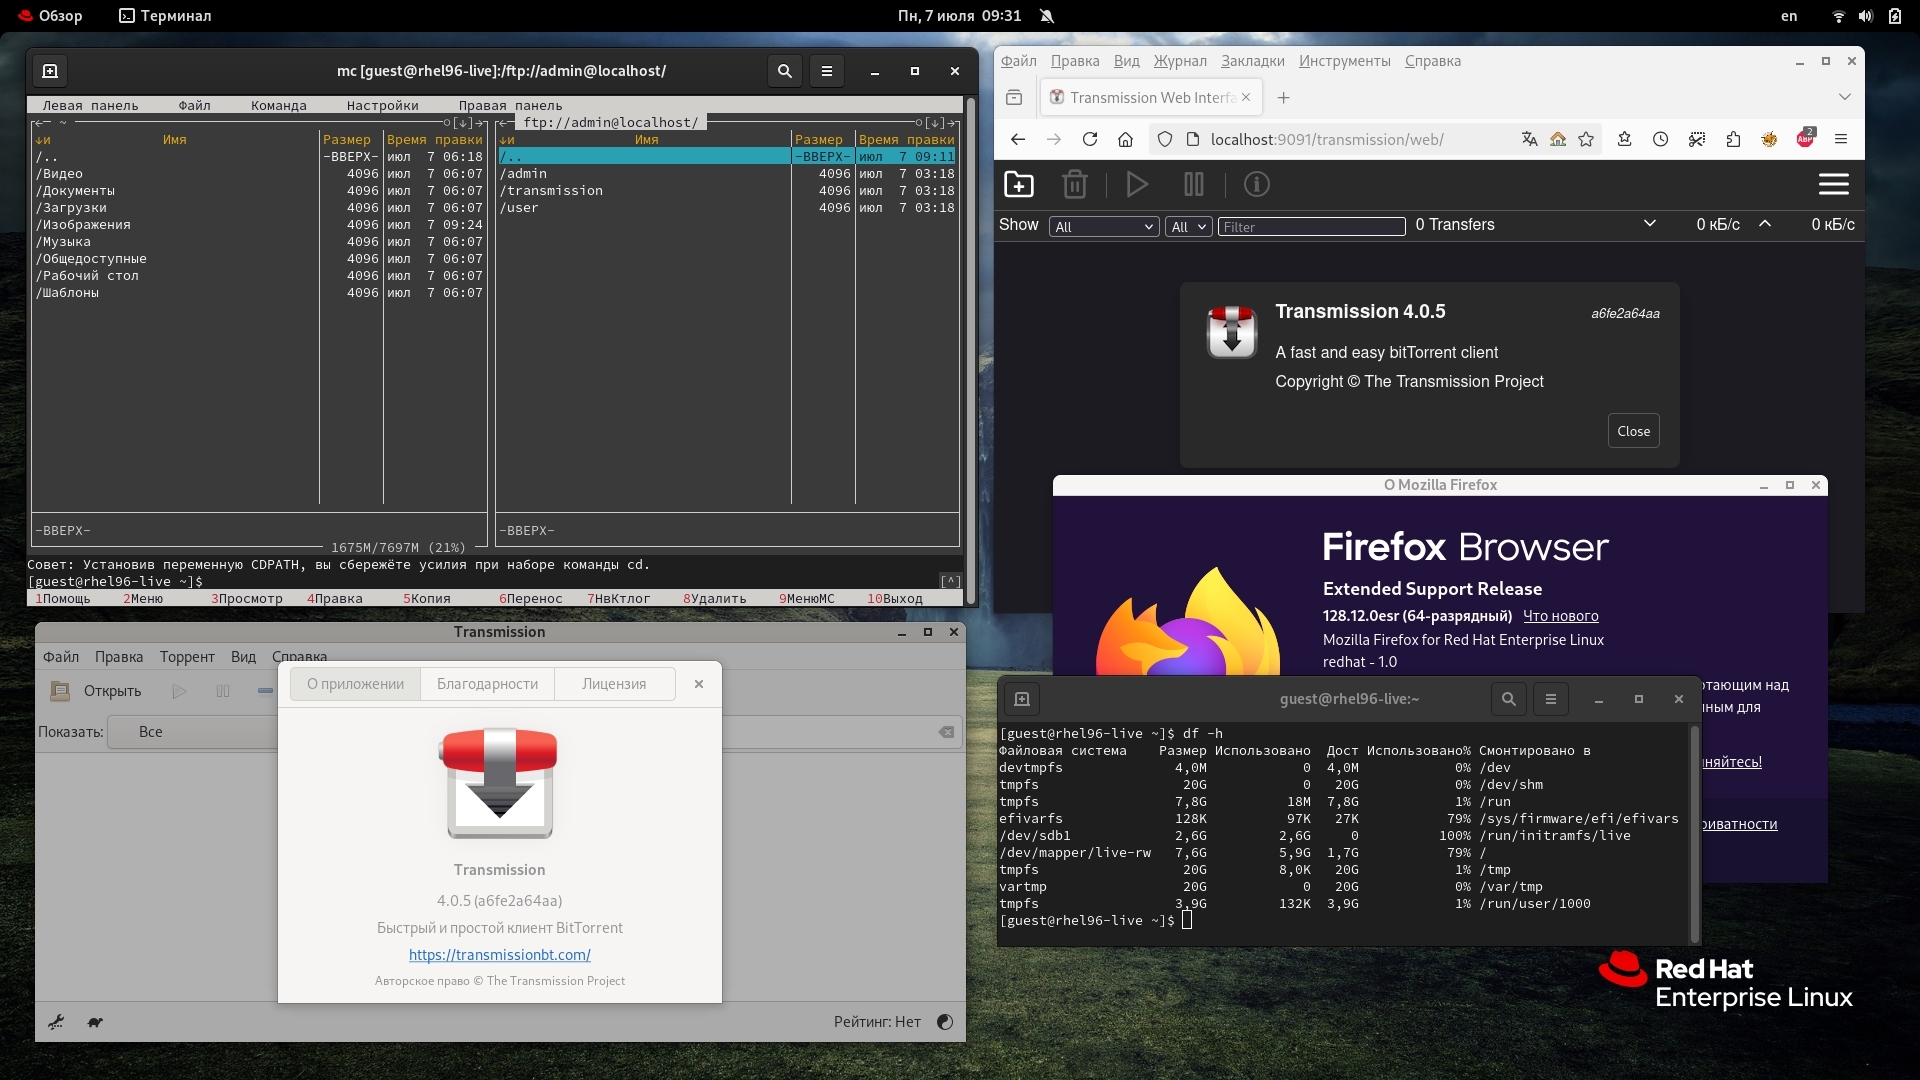Click trash remove icon in Transmission web

pos(1074,184)
